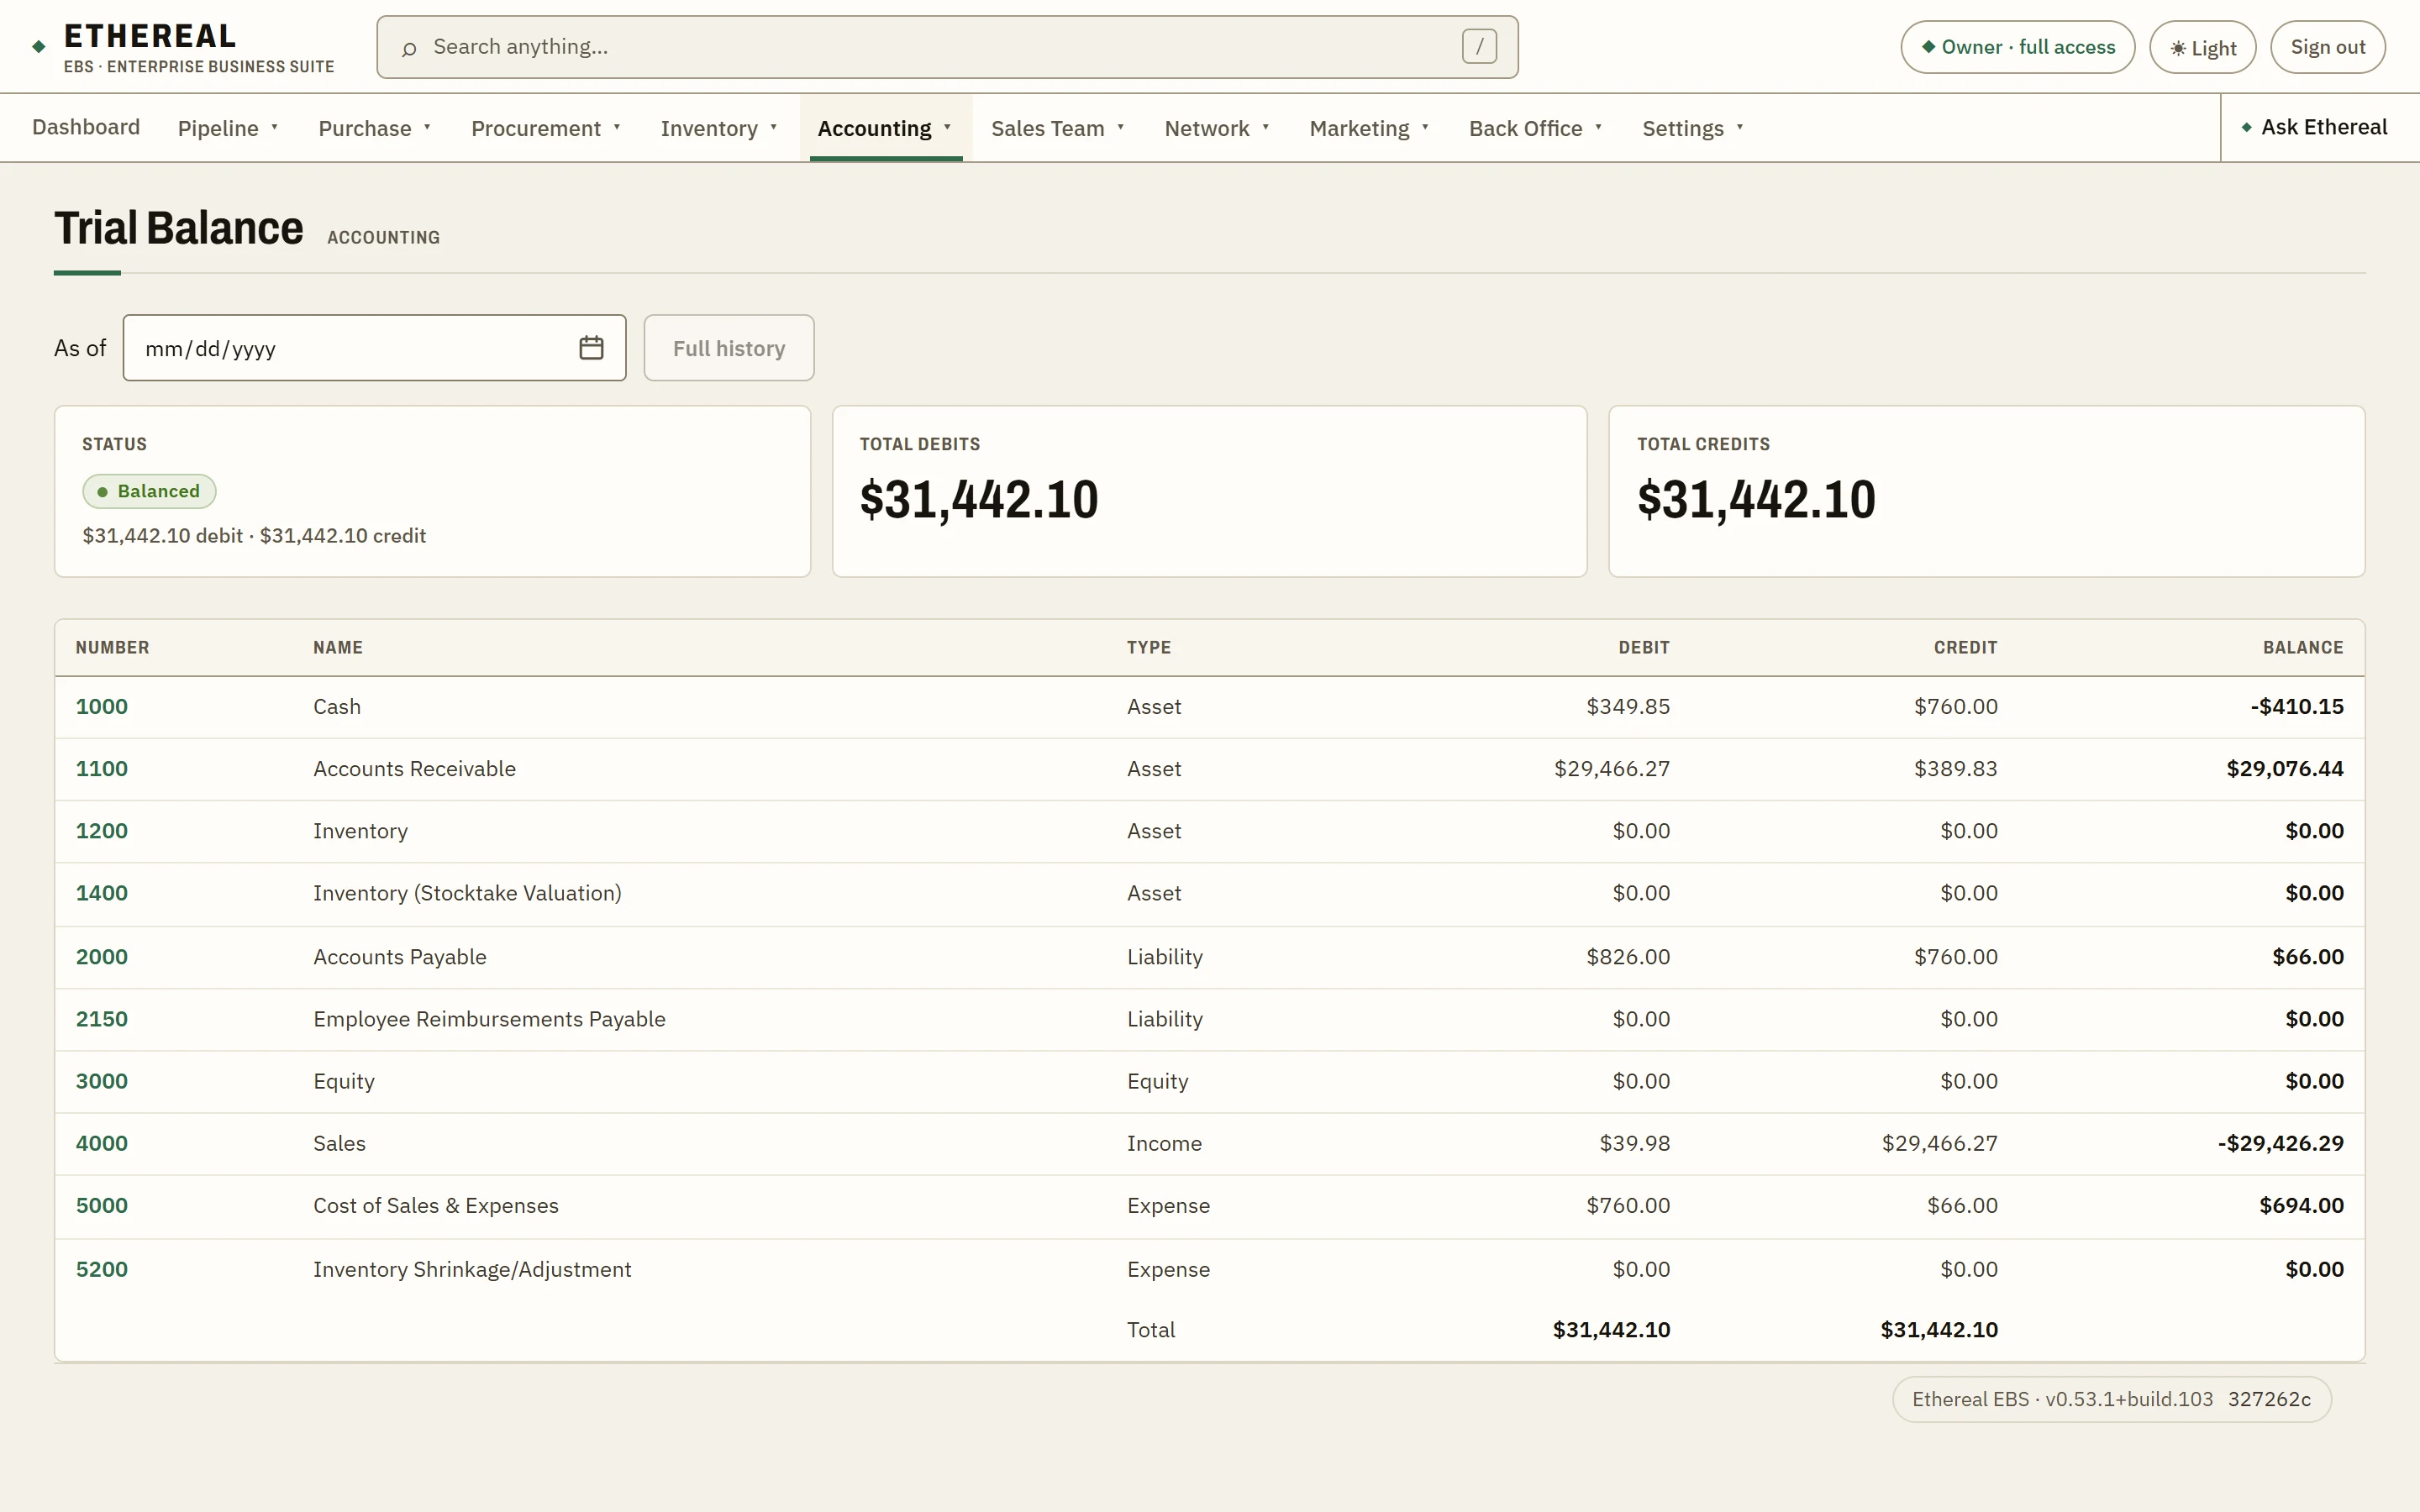Open account 2000 Accounts Payable link

click(102, 956)
